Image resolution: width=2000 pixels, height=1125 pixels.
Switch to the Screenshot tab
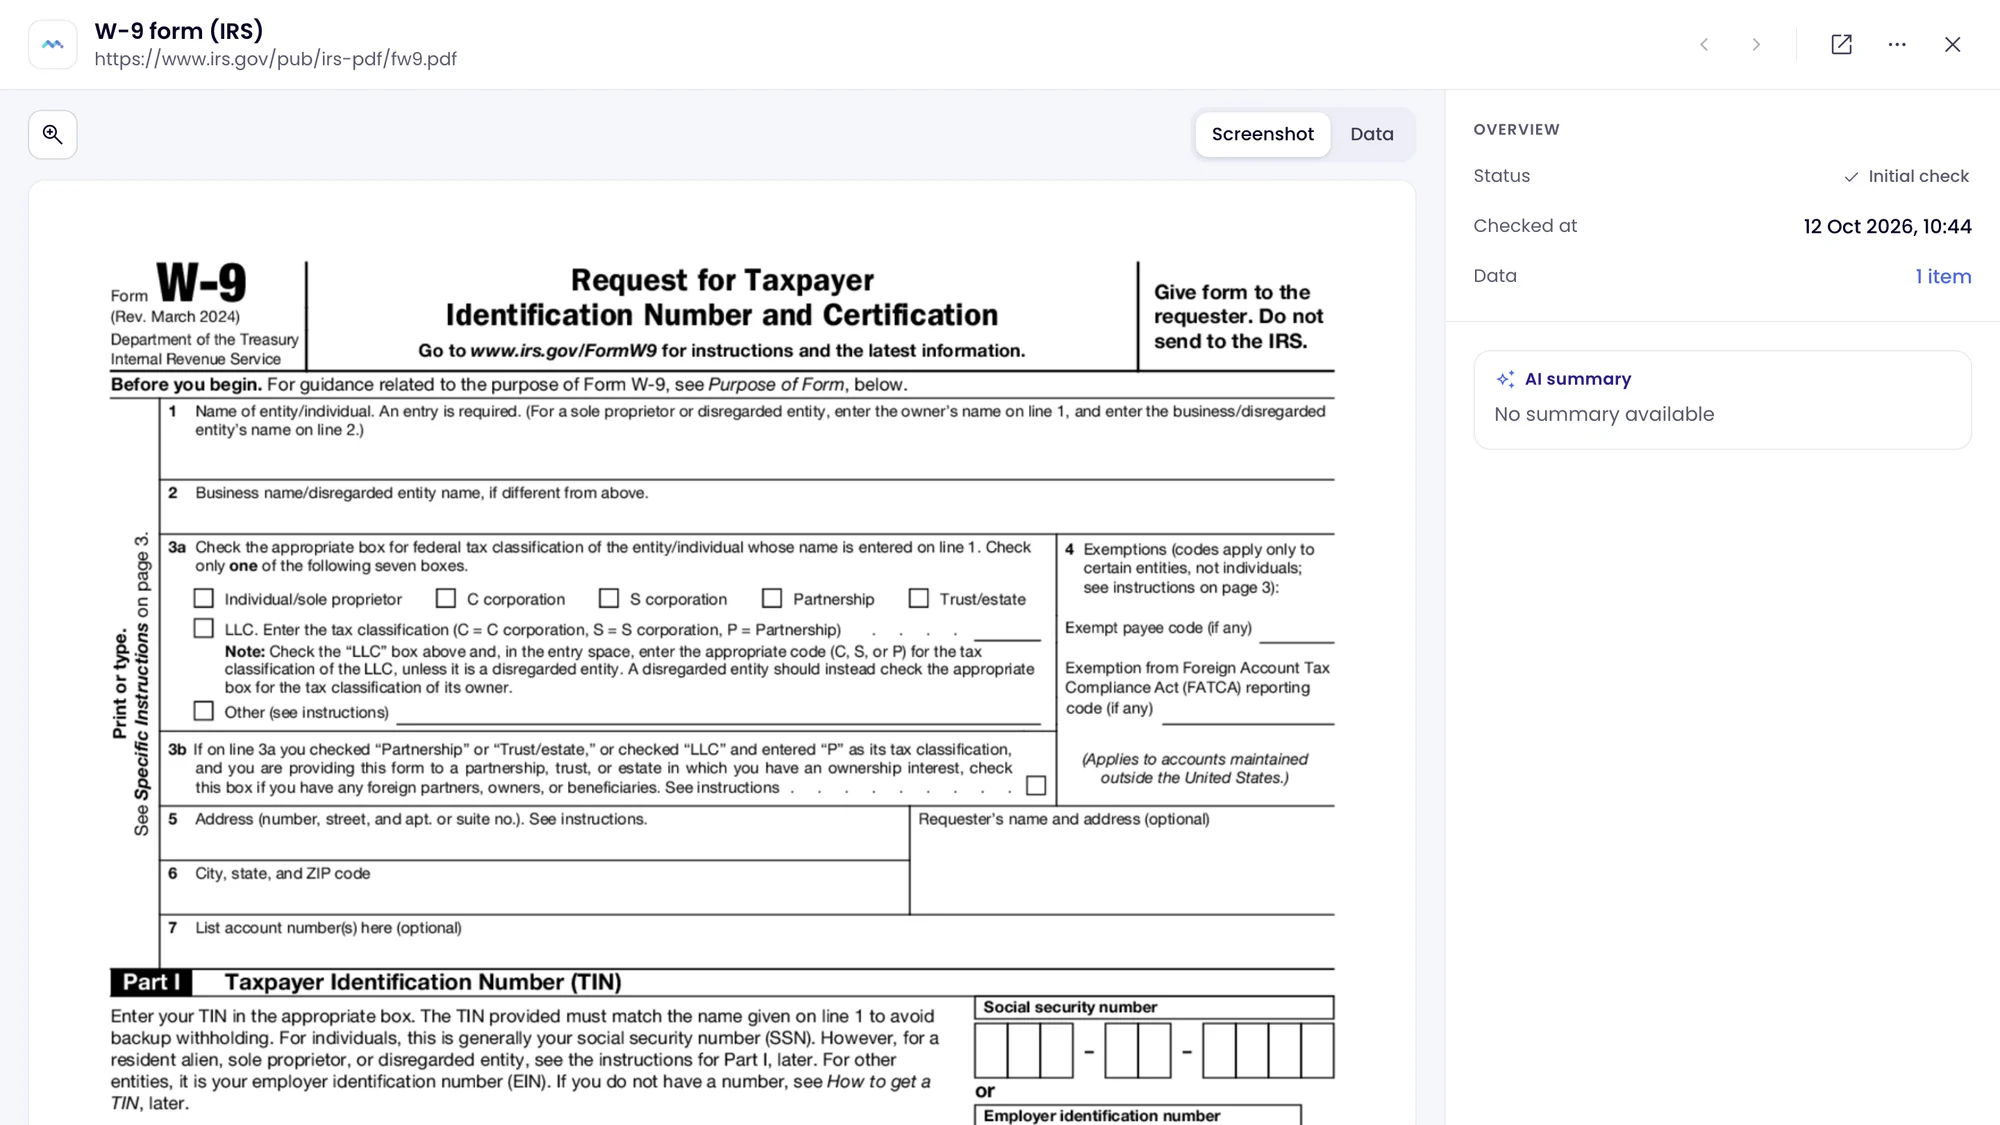tap(1262, 134)
